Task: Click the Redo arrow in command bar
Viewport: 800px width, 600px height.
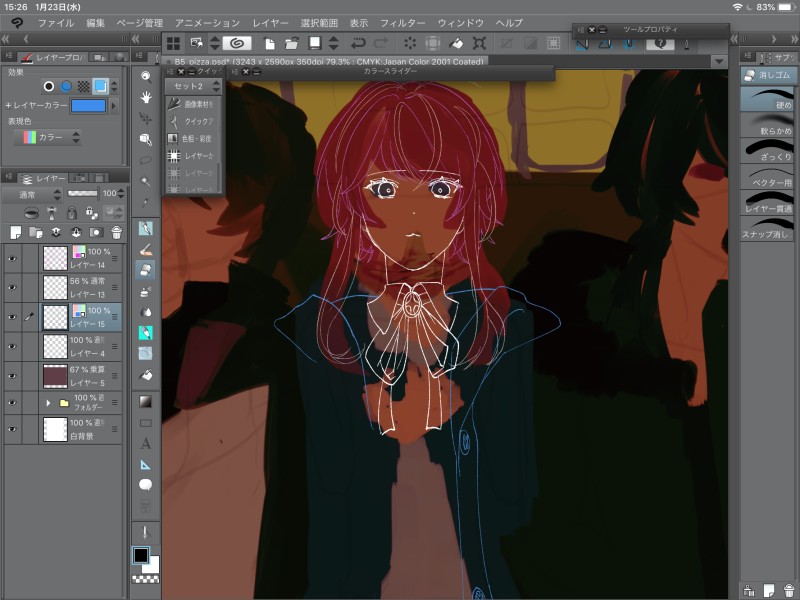Action: (381, 43)
